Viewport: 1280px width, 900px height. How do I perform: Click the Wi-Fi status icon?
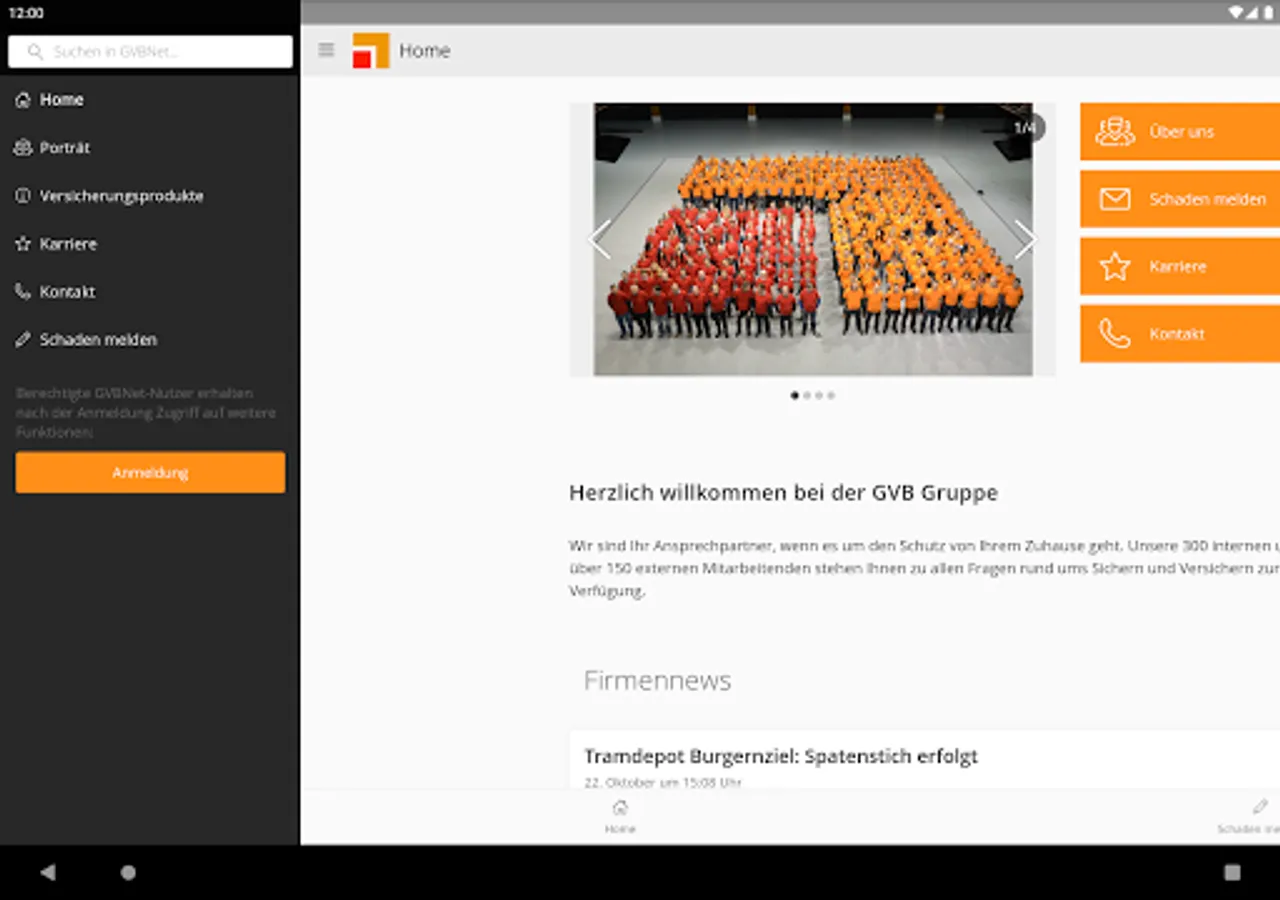click(1236, 13)
